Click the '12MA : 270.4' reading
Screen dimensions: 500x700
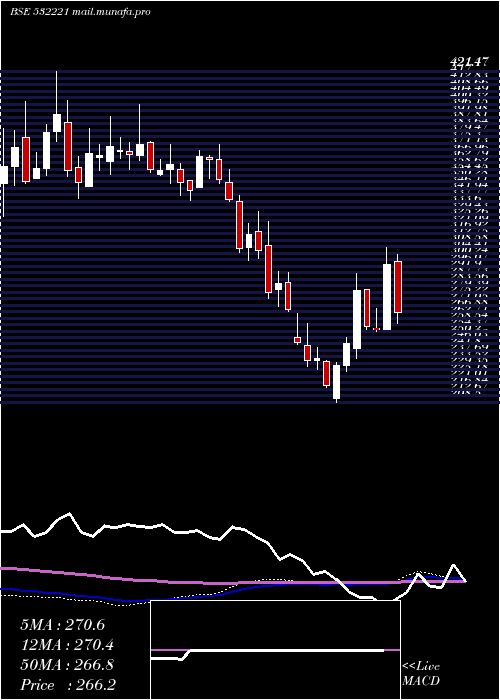point(67,645)
